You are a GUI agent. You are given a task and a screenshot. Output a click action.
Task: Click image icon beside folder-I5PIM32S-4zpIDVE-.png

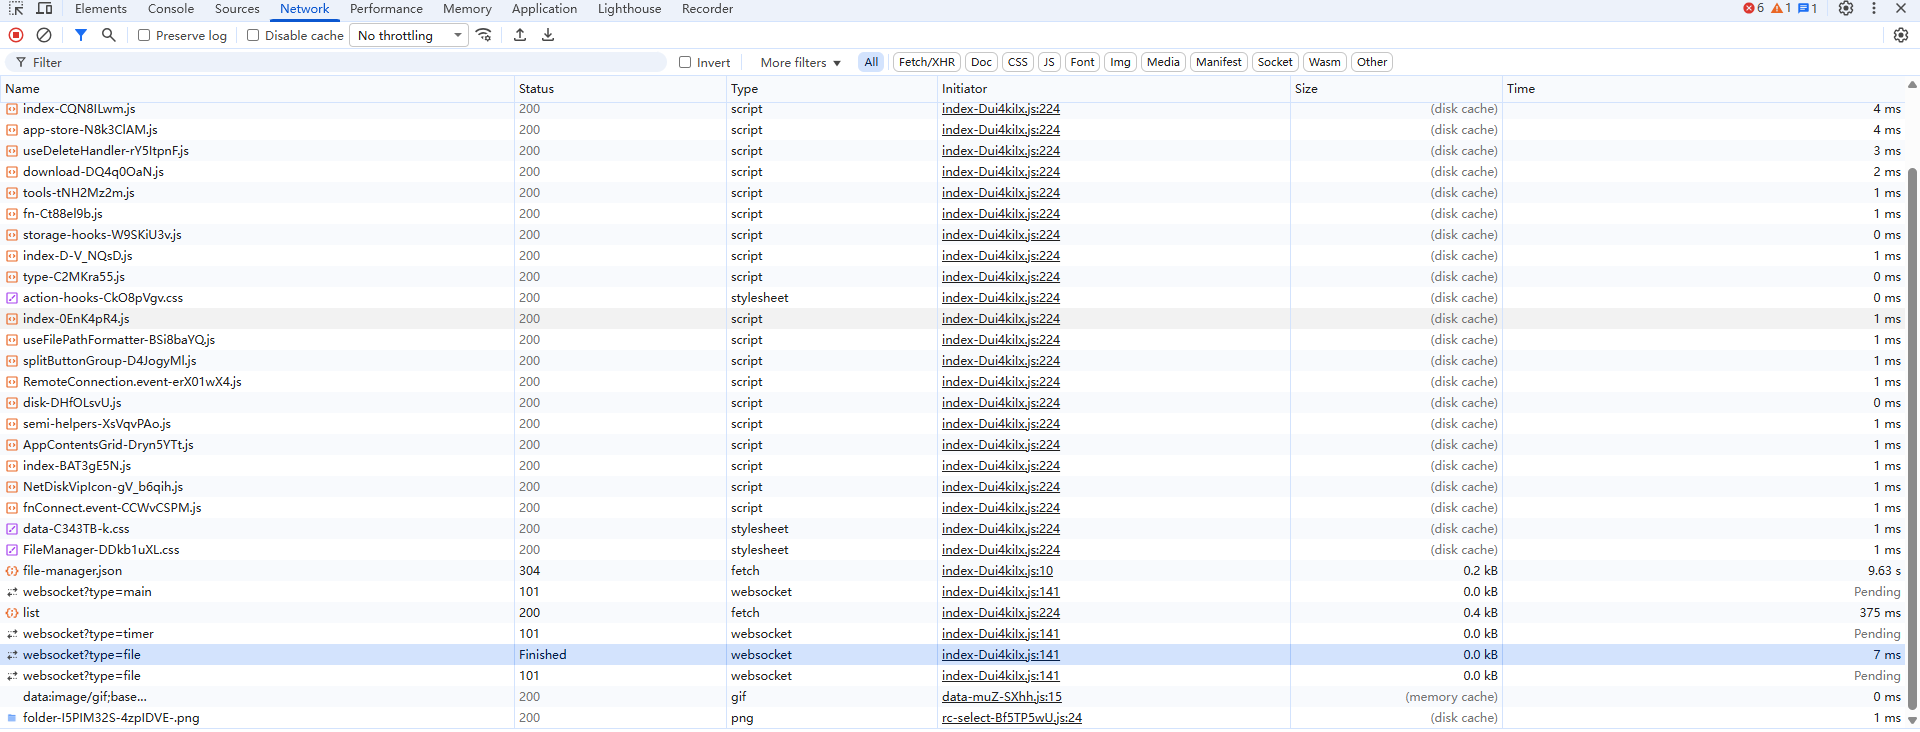point(12,718)
